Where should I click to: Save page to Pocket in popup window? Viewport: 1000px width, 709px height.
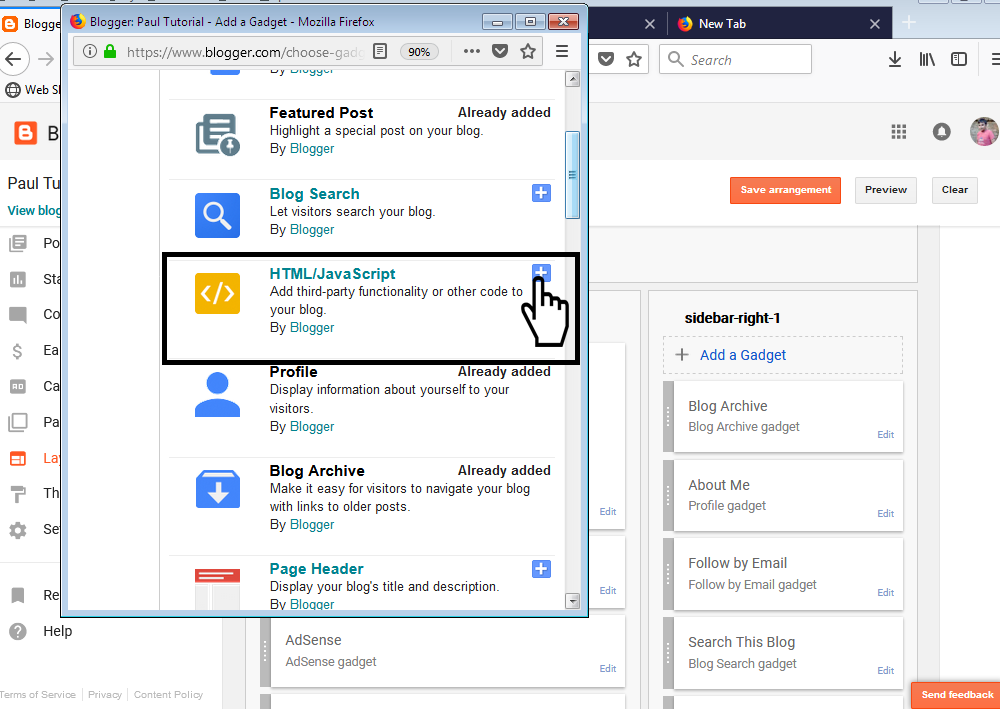point(500,51)
